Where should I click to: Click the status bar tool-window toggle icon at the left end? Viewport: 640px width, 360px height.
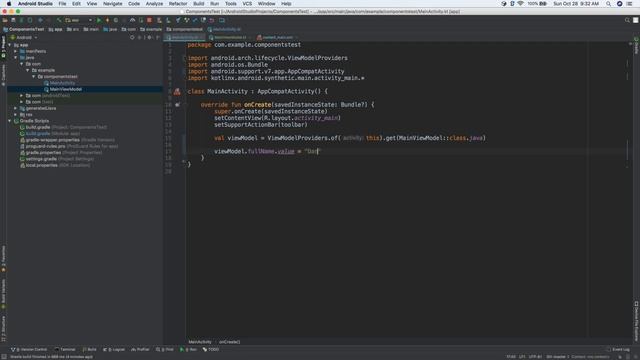(4, 357)
